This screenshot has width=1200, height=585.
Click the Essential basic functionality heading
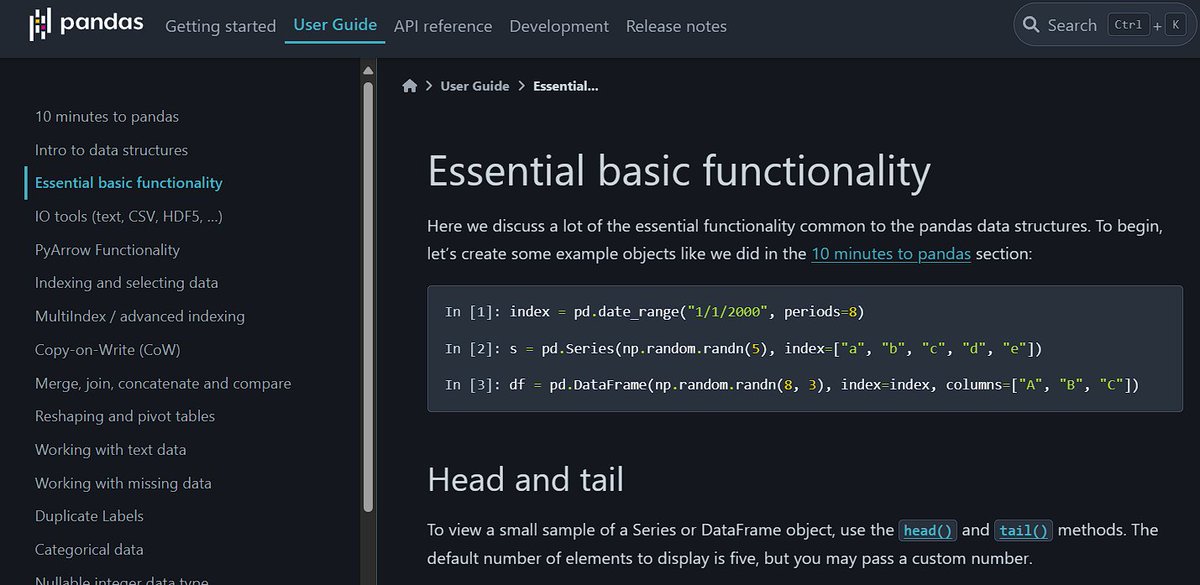pyautogui.click(x=679, y=170)
